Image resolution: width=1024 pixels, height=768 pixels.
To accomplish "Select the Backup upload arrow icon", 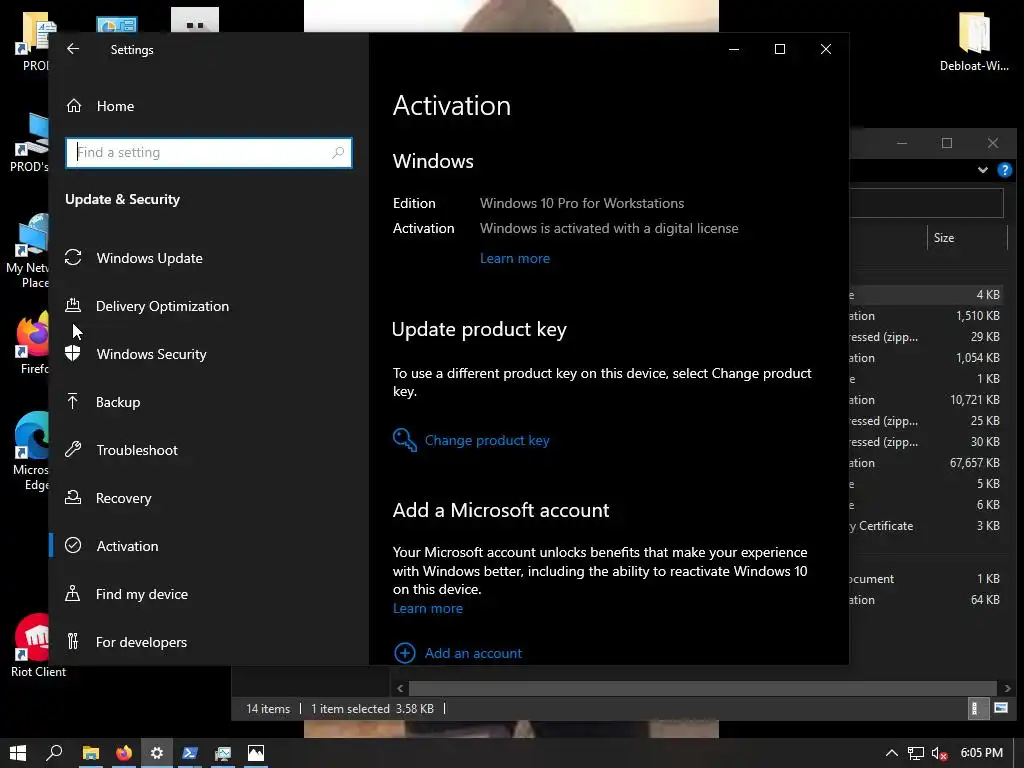I will [x=72, y=401].
